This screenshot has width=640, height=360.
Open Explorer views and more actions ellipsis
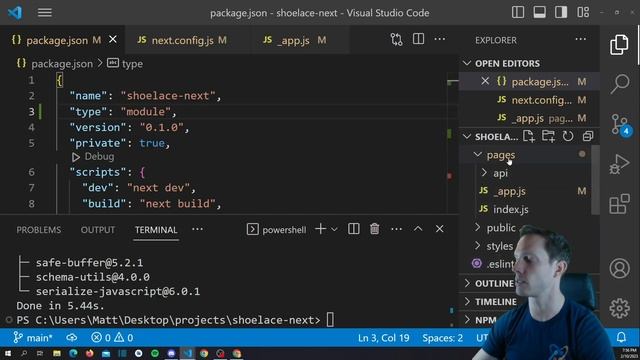coord(580,40)
